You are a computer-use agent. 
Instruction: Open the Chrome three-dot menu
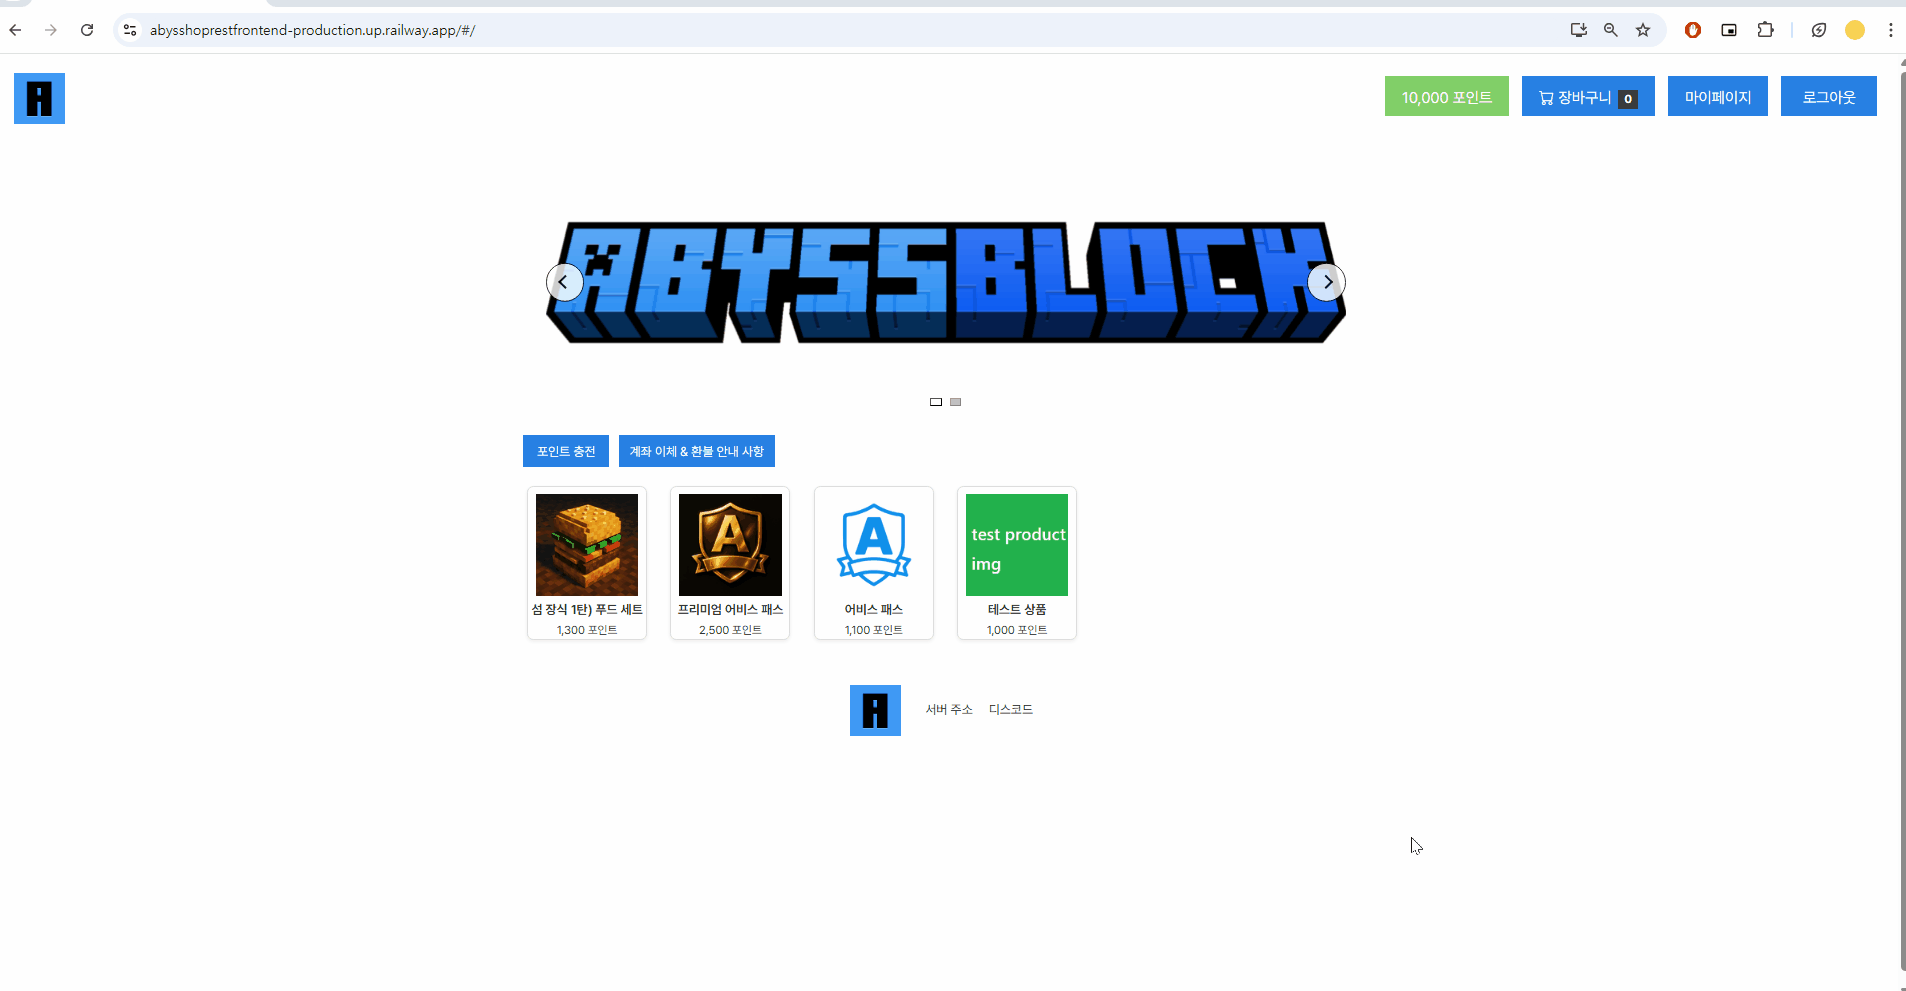tap(1891, 30)
